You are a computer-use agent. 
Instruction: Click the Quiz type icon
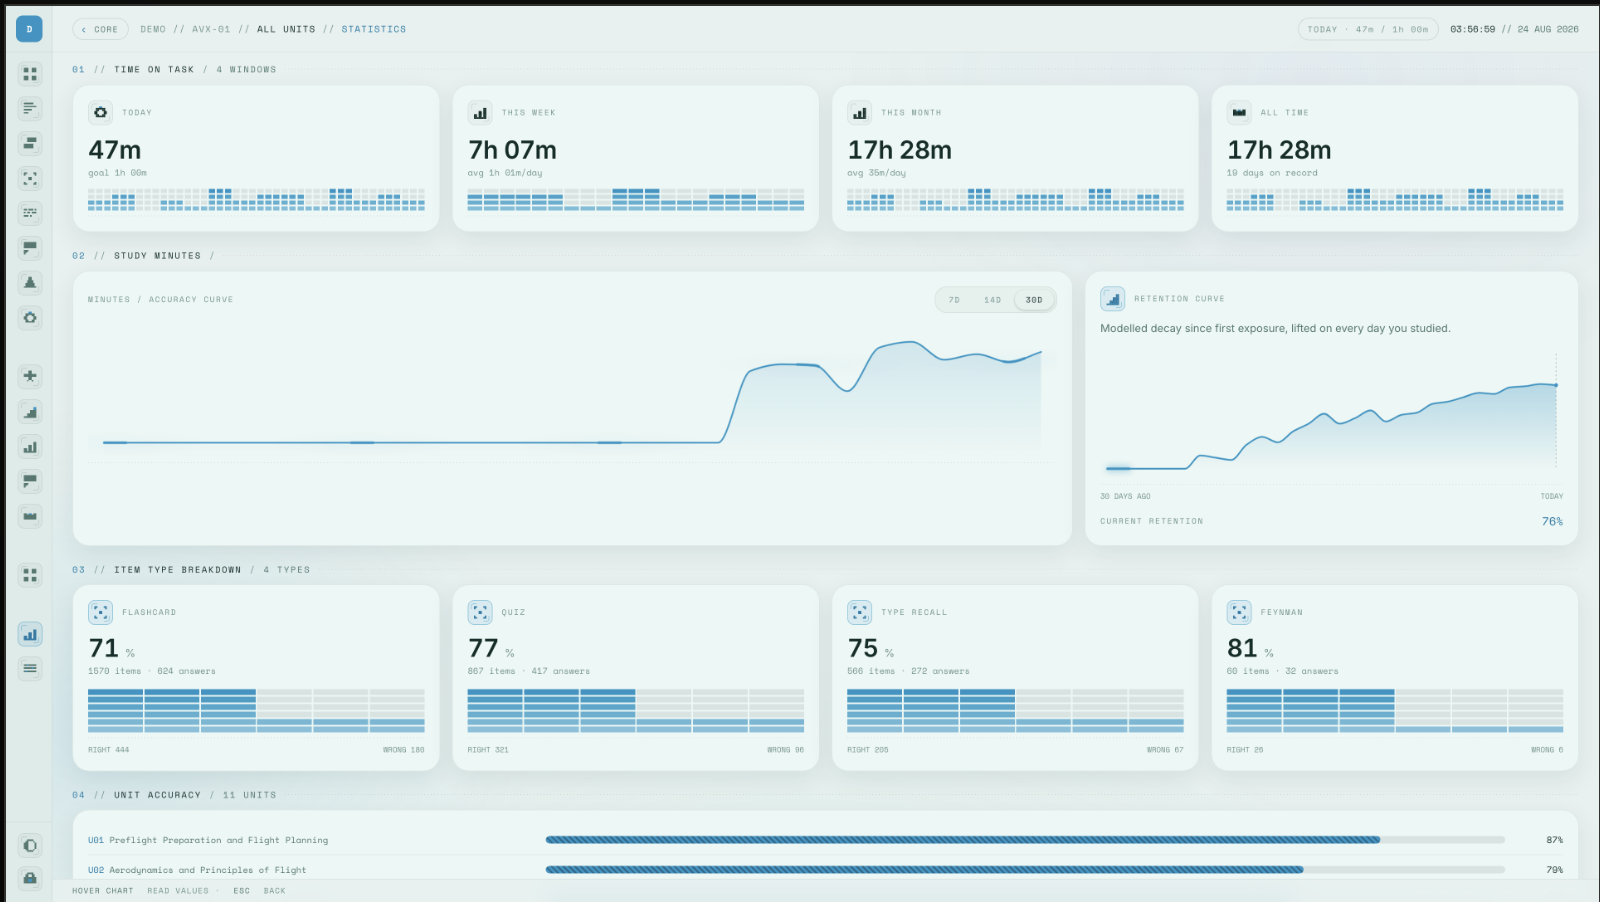point(480,612)
